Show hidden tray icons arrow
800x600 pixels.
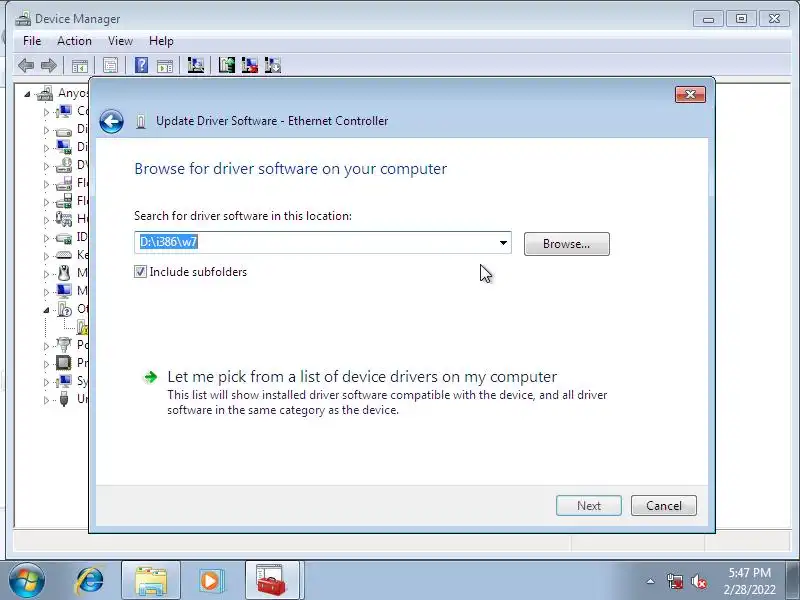point(651,581)
